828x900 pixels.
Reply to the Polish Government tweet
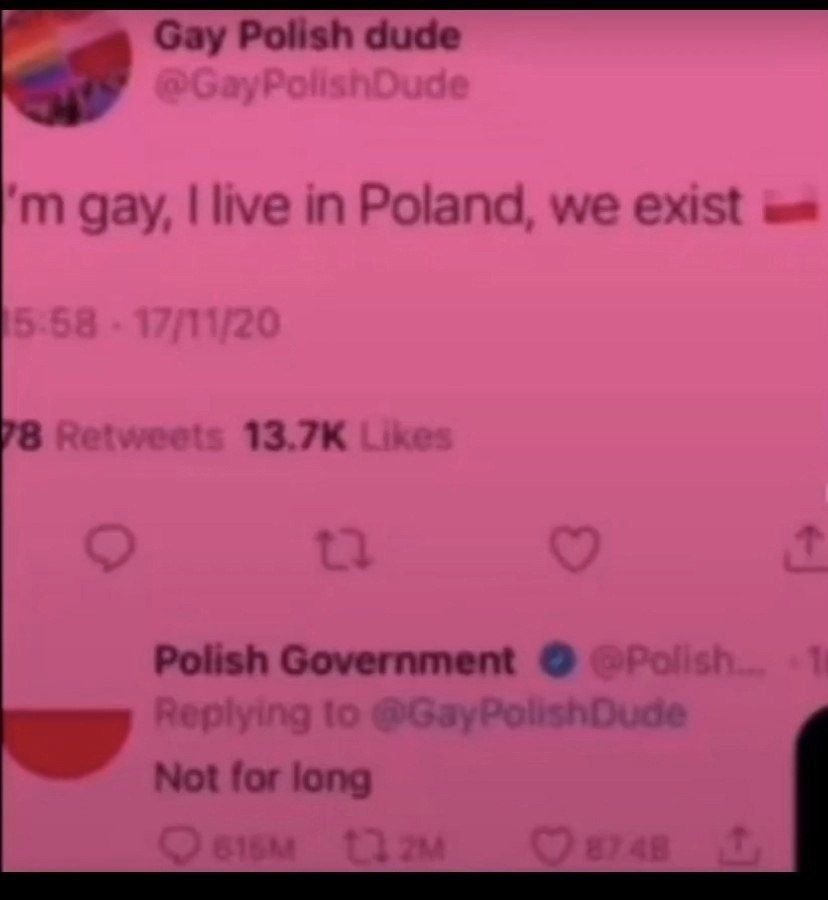179,848
